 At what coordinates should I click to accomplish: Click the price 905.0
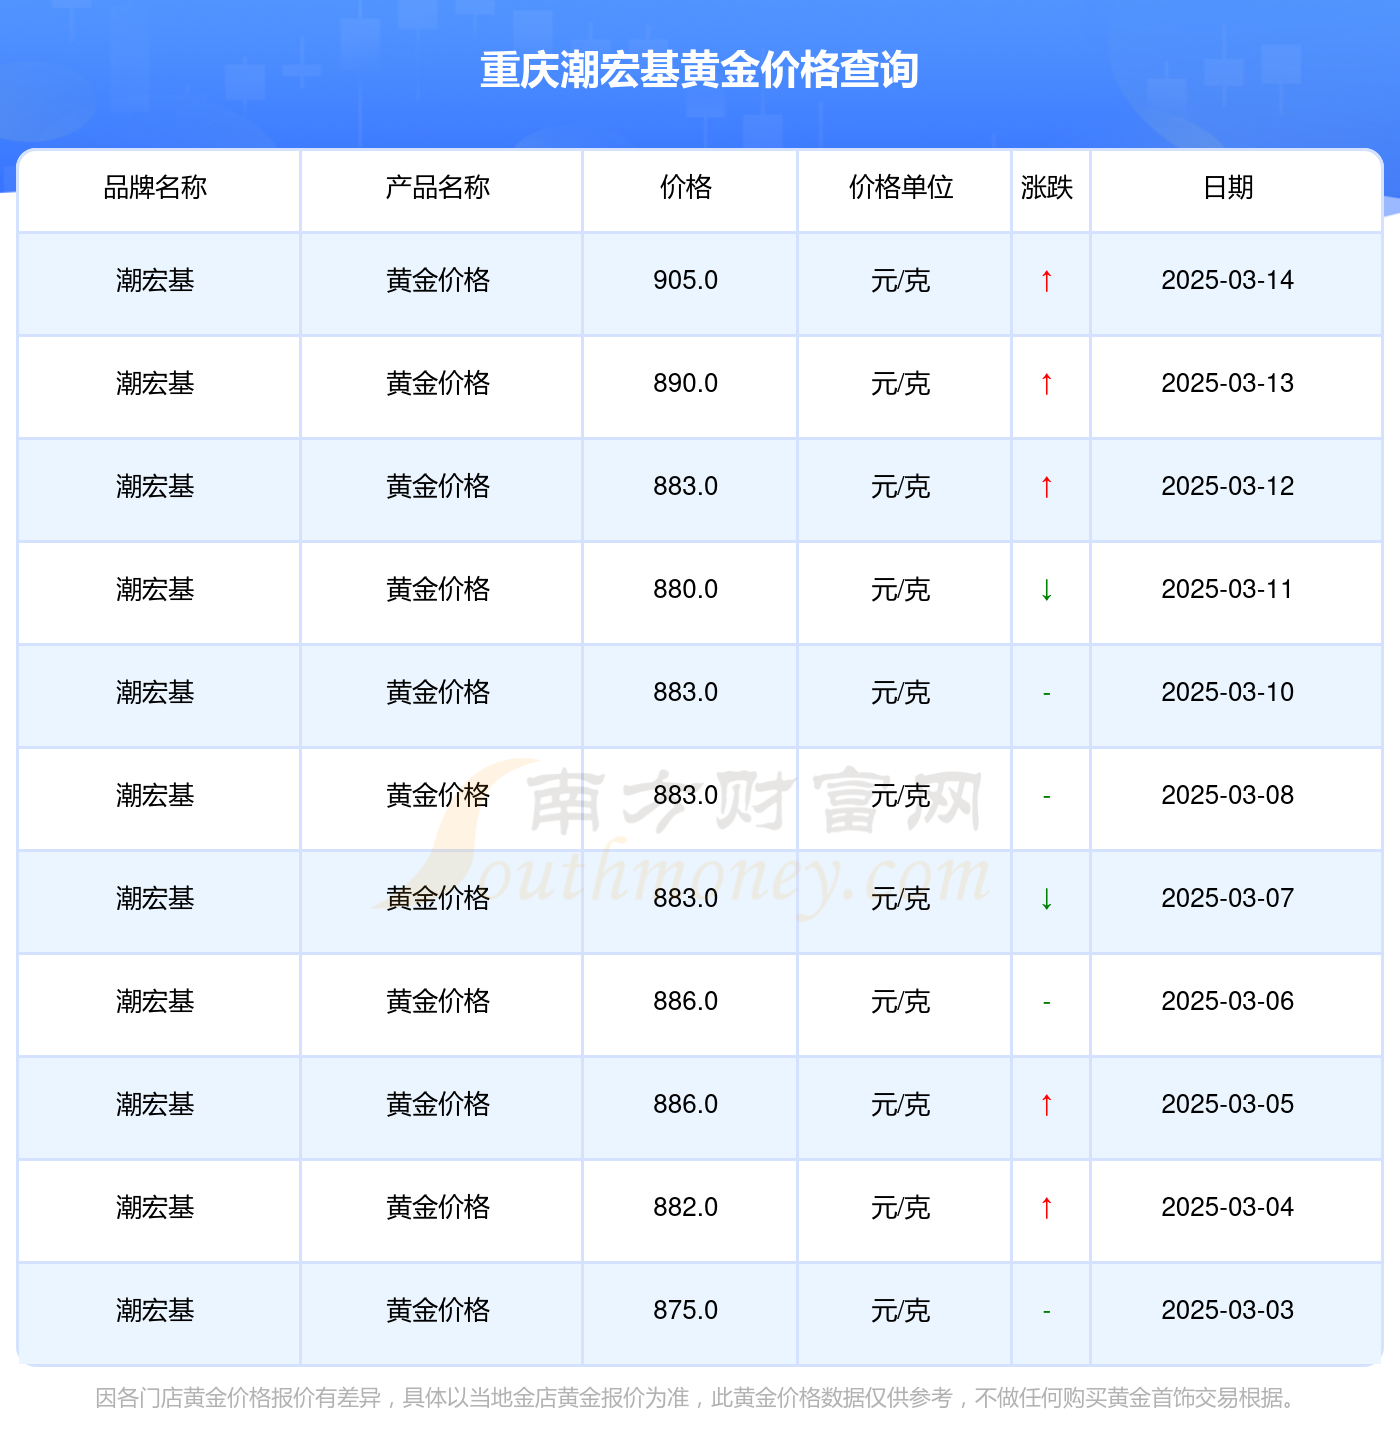coord(686,280)
